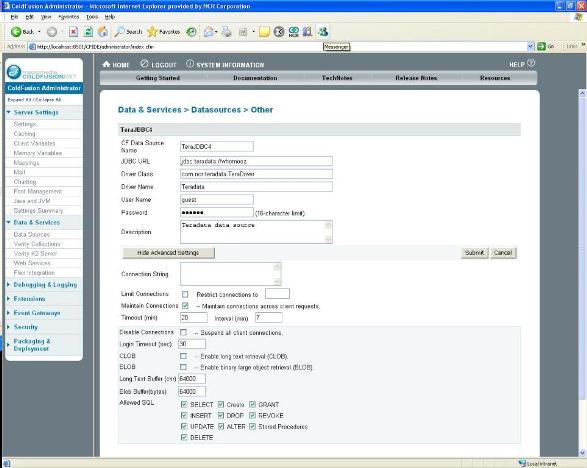Open the Java and JVM sidebar link
The height and width of the screenshot is (468, 587).
coord(32,201)
